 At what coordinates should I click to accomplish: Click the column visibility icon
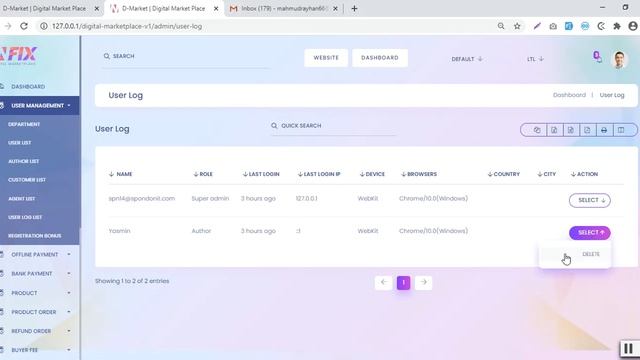coord(621,130)
